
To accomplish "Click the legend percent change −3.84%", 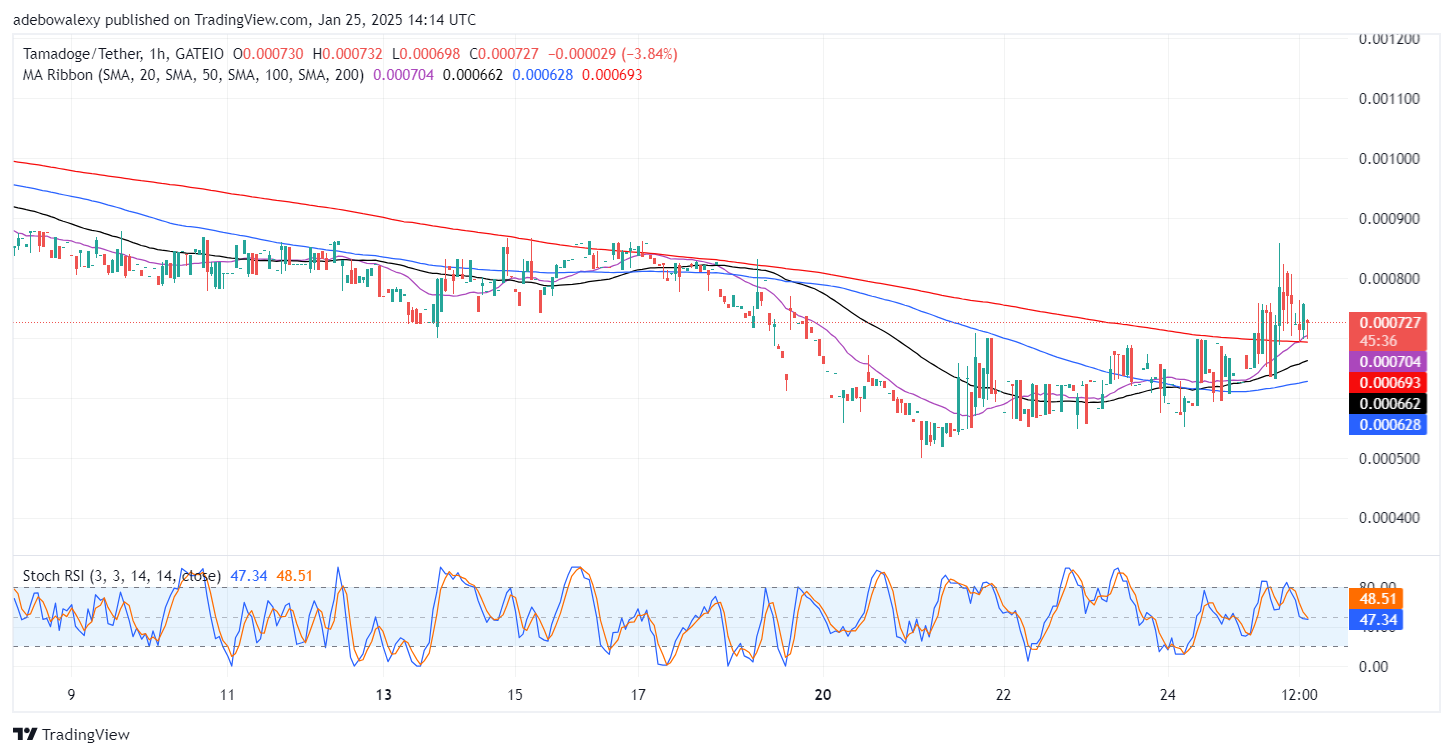I will (x=649, y=54).
